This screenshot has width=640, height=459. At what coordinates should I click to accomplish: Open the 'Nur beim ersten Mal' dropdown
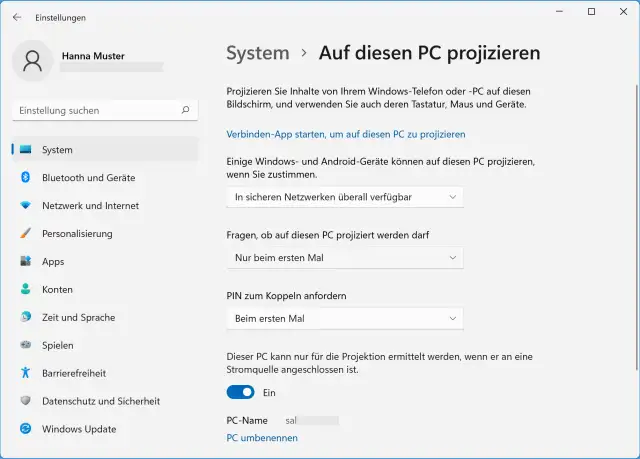345,258
